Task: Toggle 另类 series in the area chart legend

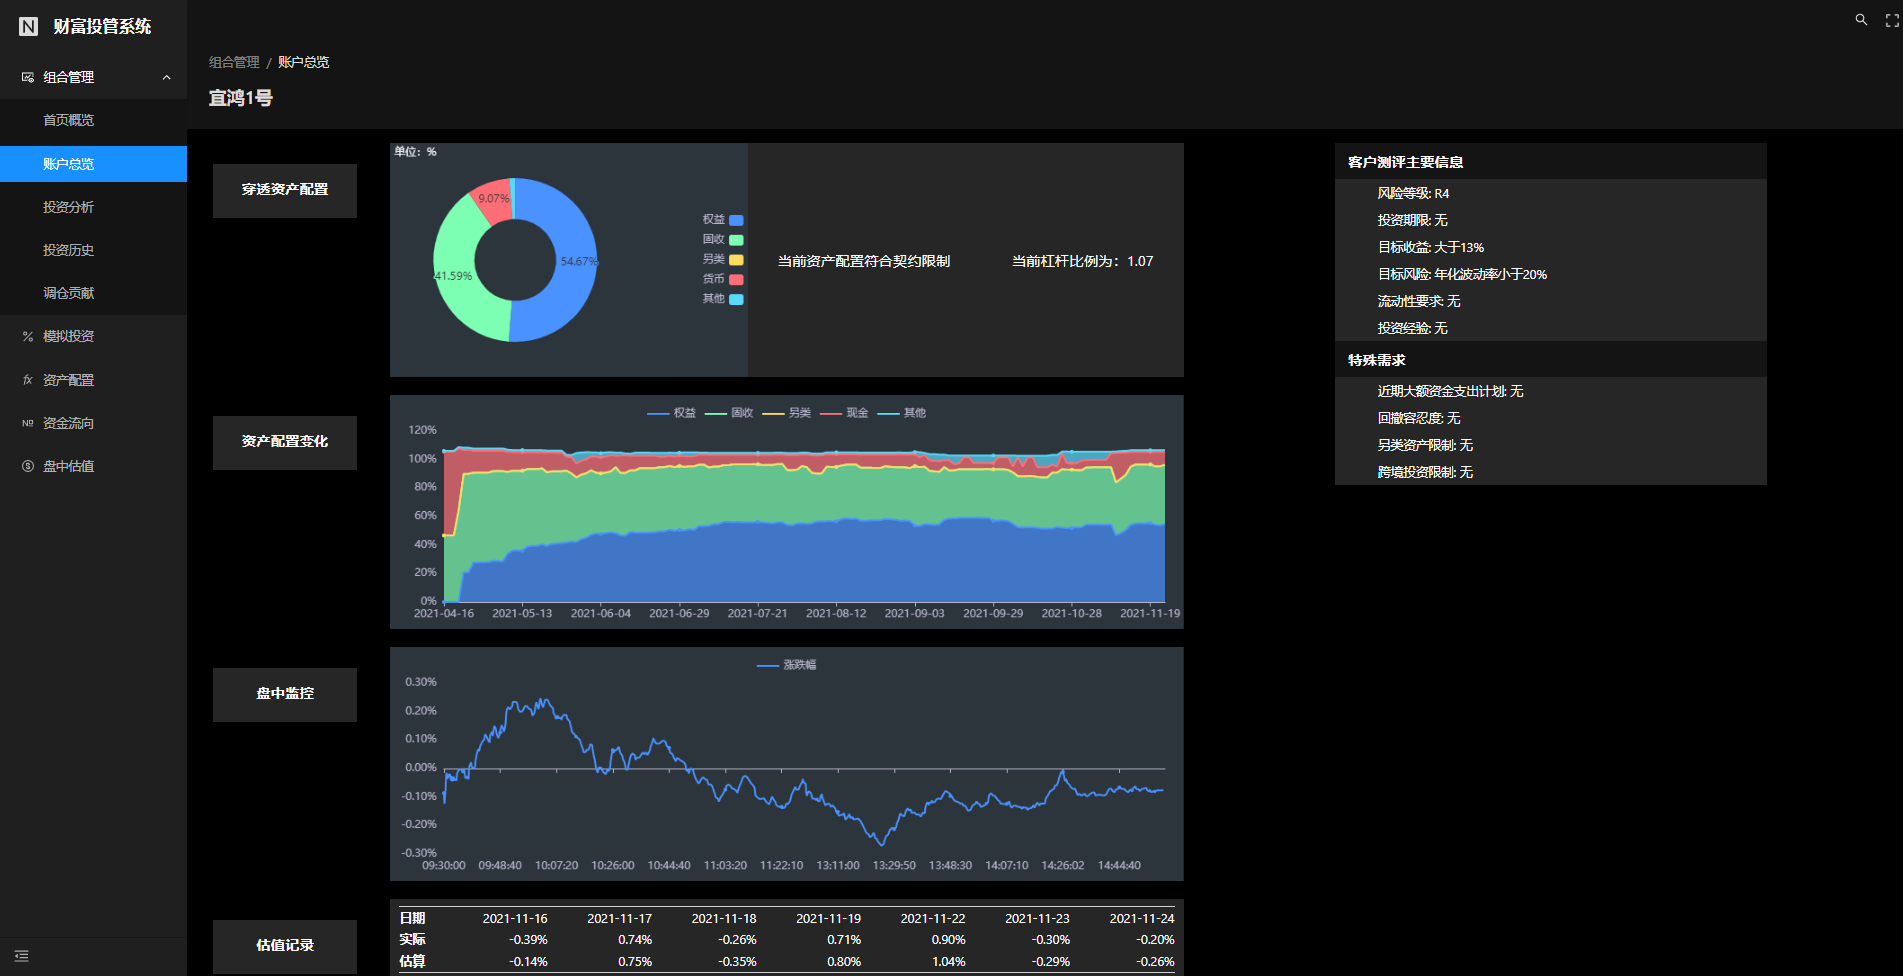Action: (786, 413)
